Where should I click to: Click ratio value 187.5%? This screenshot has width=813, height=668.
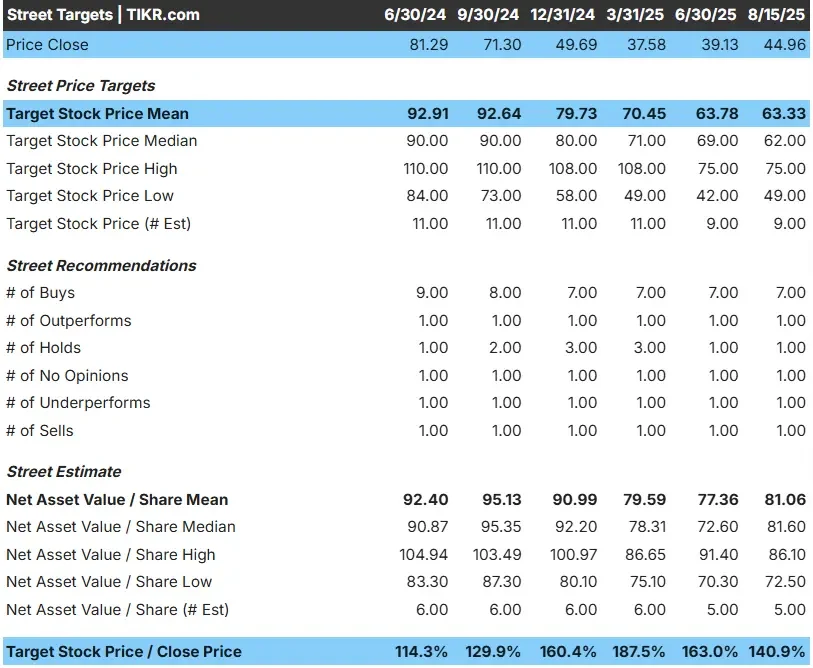[x=639, y=651]
